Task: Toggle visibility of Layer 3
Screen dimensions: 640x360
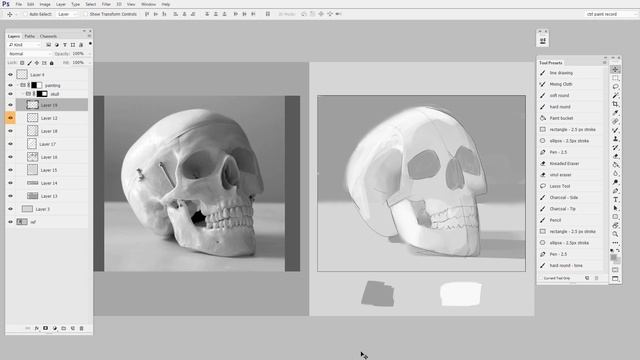Action: click(11, 209)
